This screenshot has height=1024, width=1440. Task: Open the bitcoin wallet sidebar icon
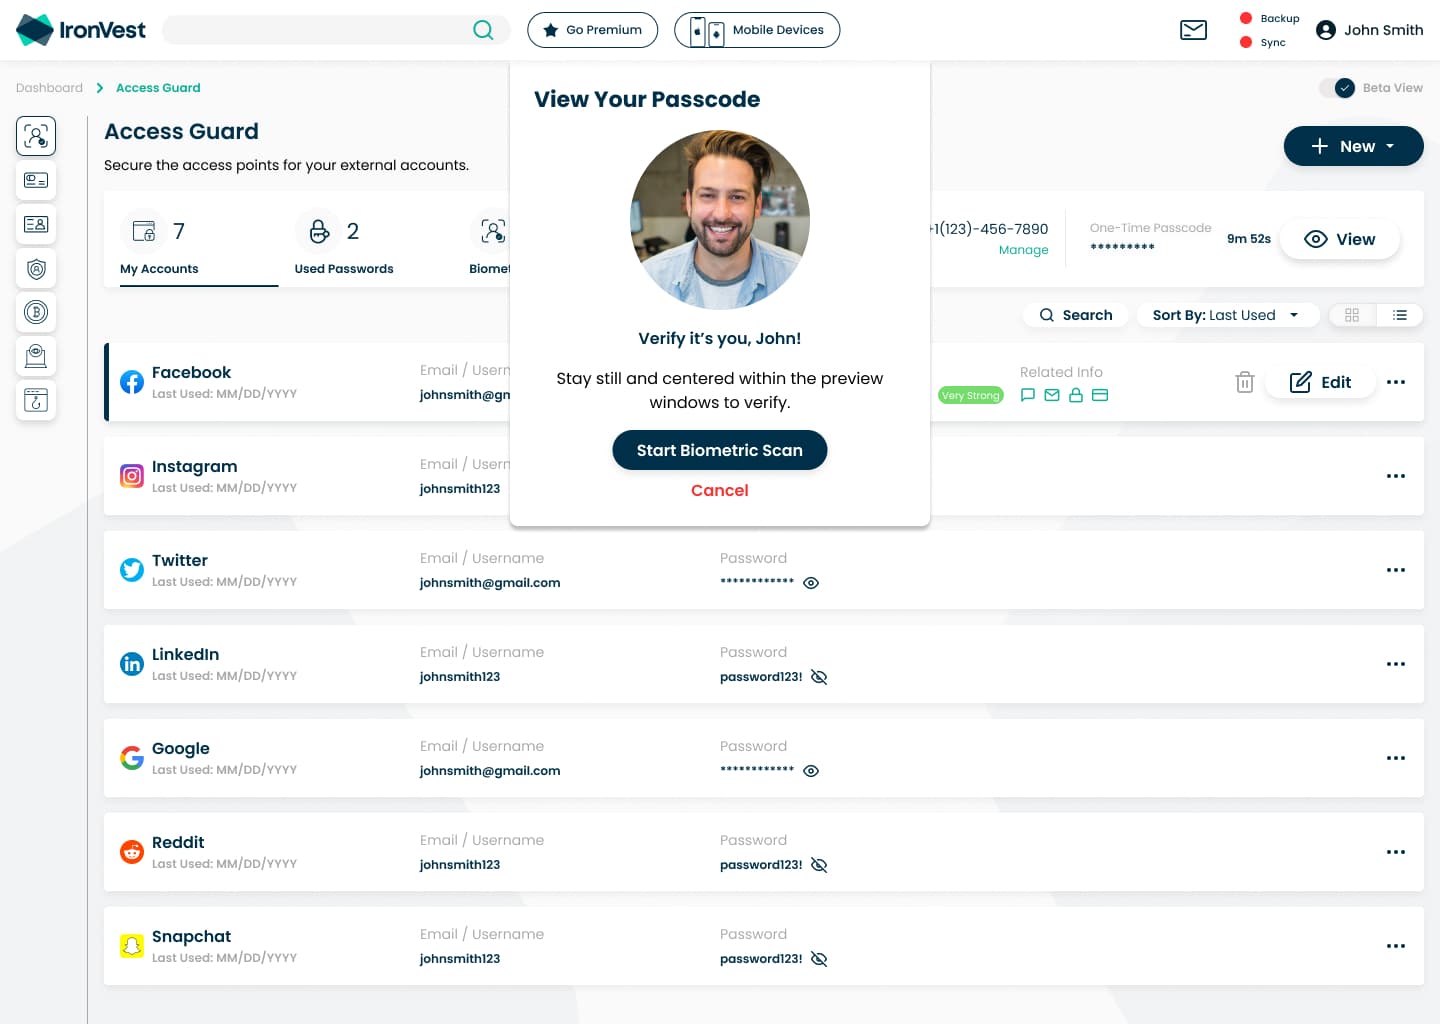36,312
